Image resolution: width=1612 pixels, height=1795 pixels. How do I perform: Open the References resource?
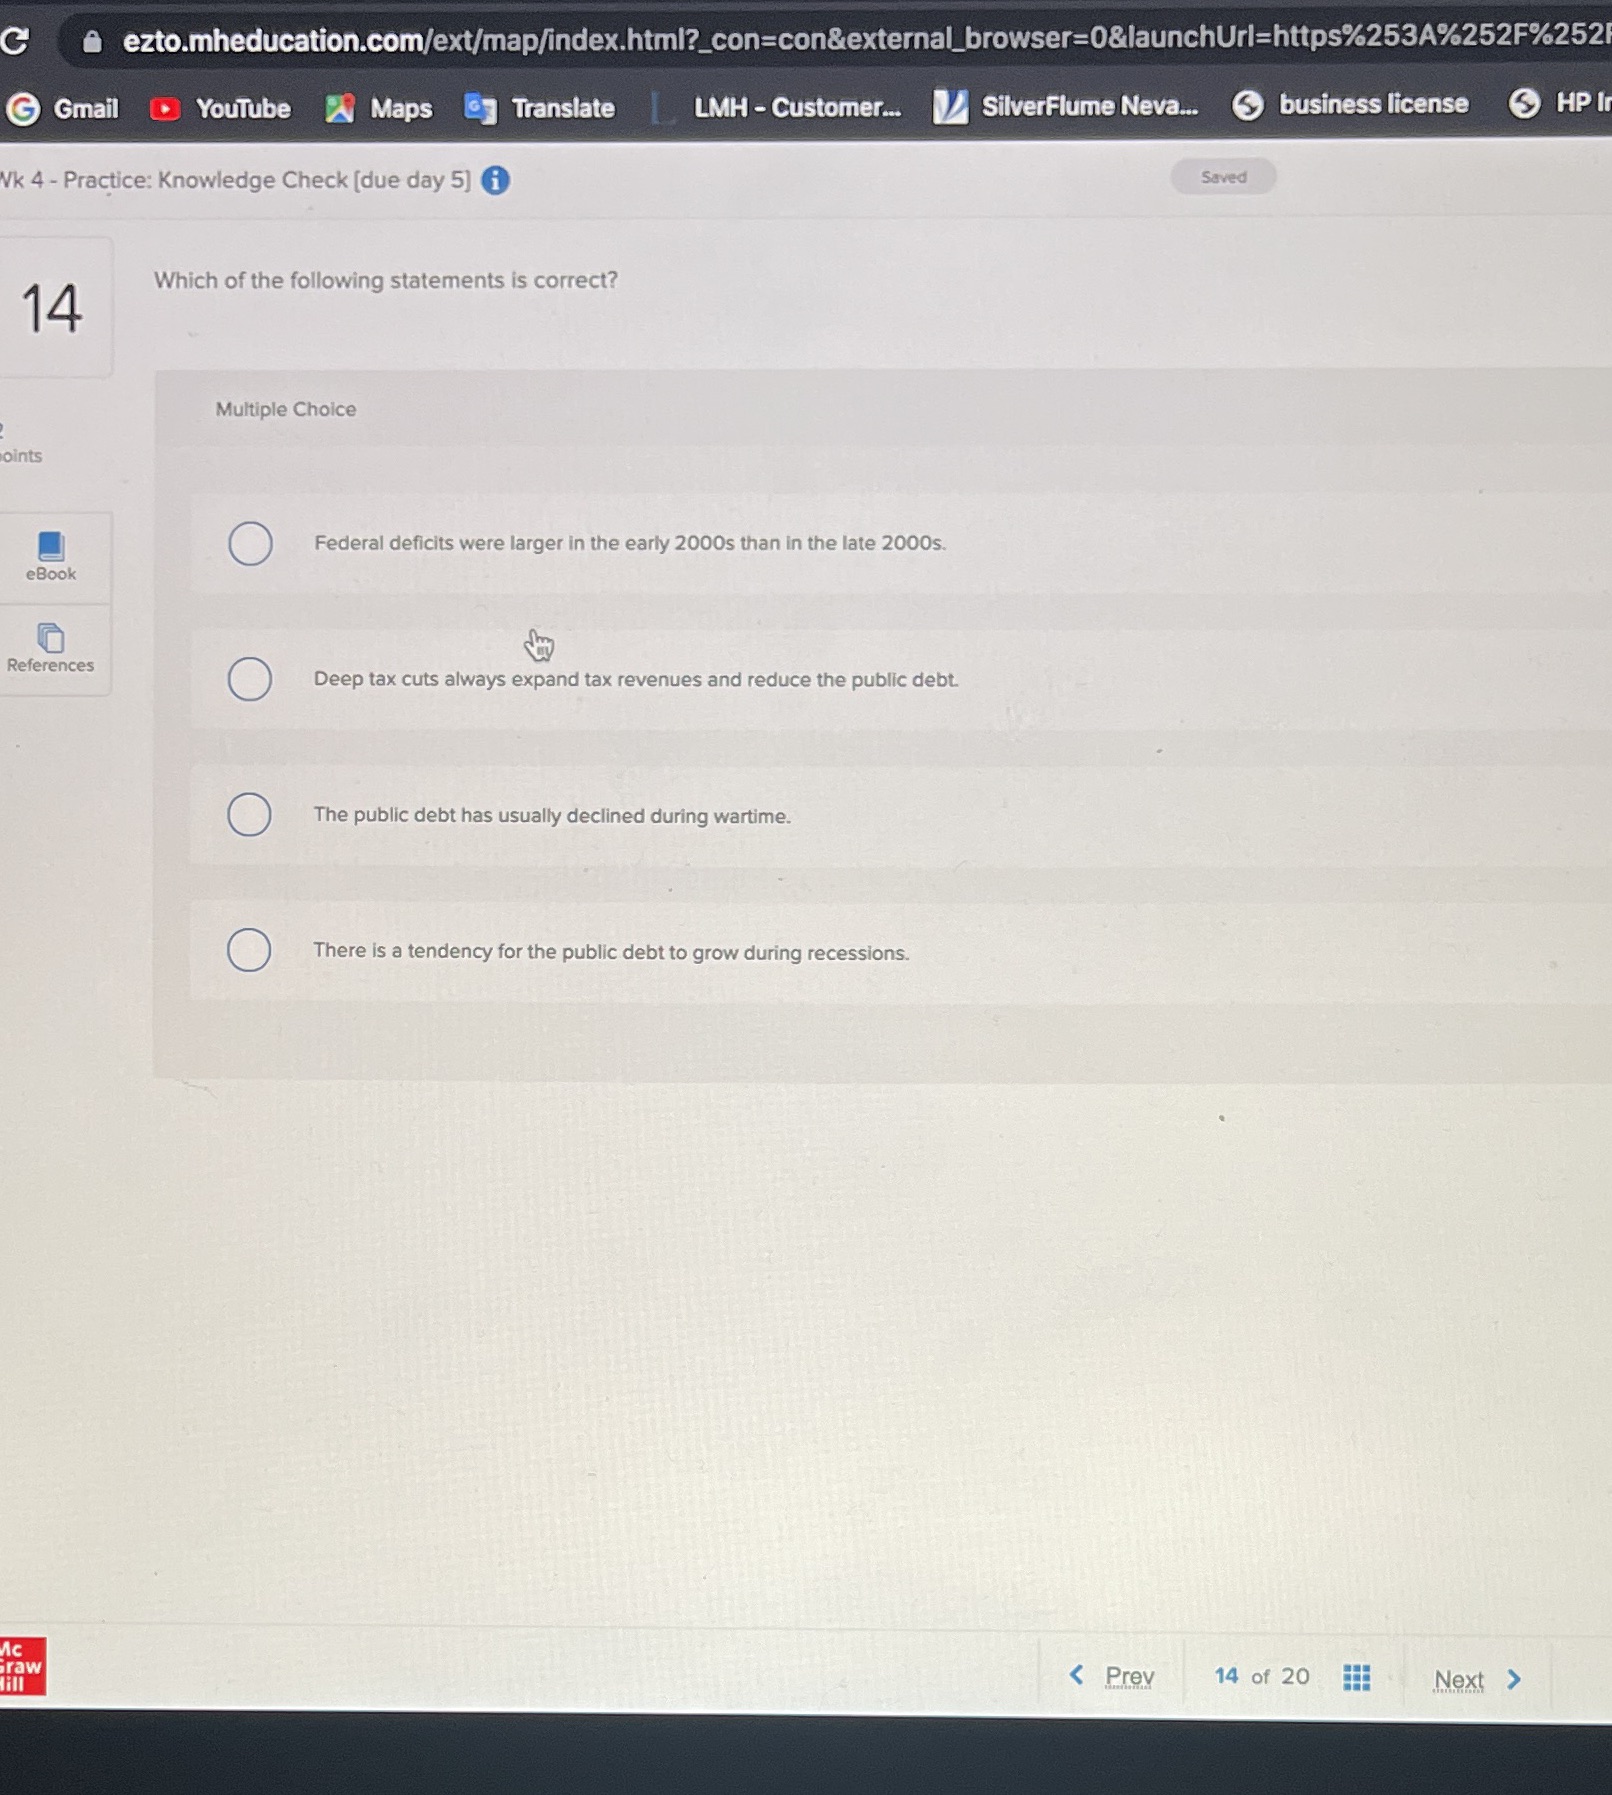click(51, 648)
